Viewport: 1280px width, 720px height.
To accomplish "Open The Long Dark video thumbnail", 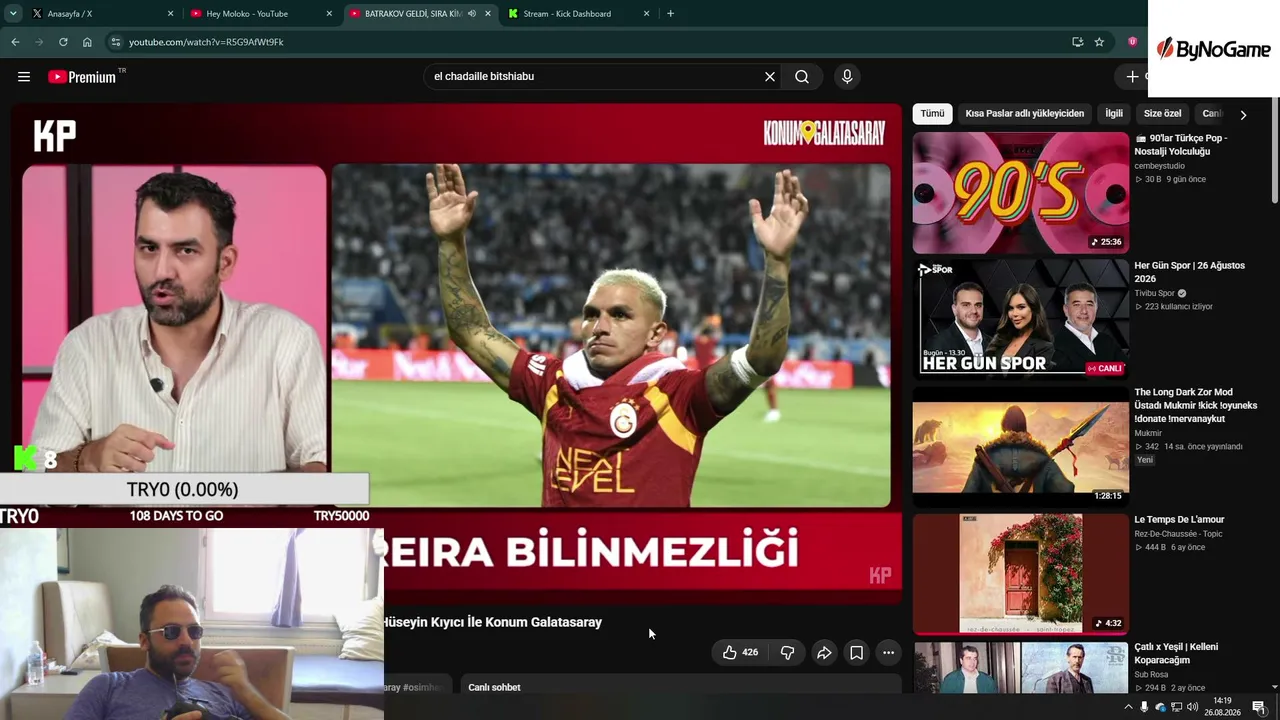I will click(1020, 447).
